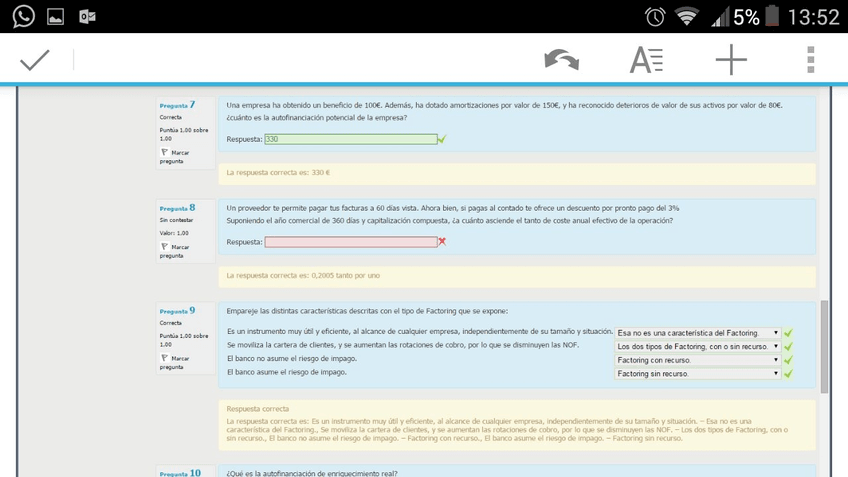Open 'Factoring sin recurso.' dropdown
This screenshot has width=848, height=477.
pyautogui.click(x=698, y=373)
